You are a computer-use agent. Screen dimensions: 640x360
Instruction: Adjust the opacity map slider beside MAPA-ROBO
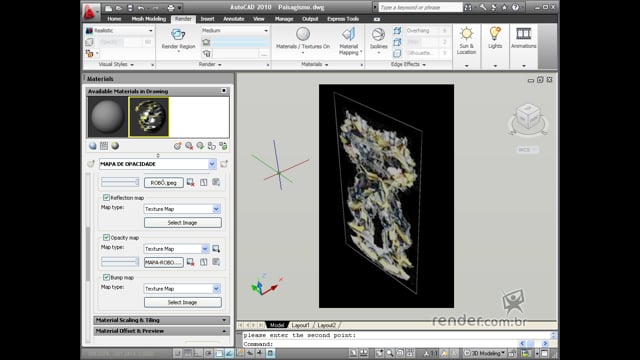(x=120, y=262)
